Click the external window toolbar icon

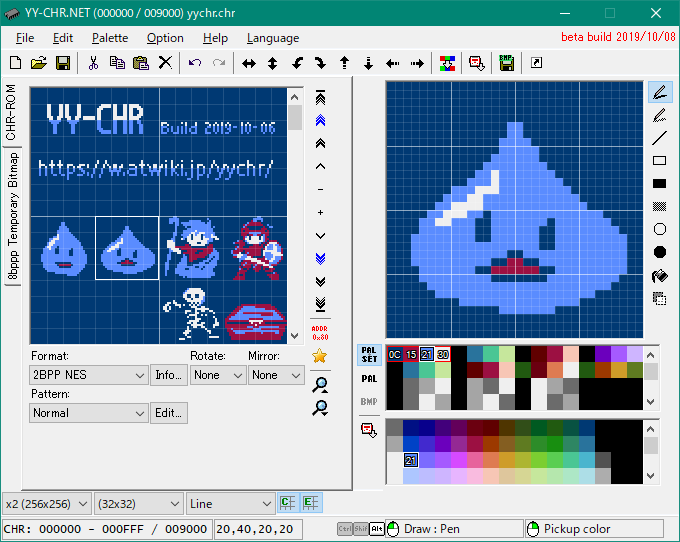tap(536, 63)
